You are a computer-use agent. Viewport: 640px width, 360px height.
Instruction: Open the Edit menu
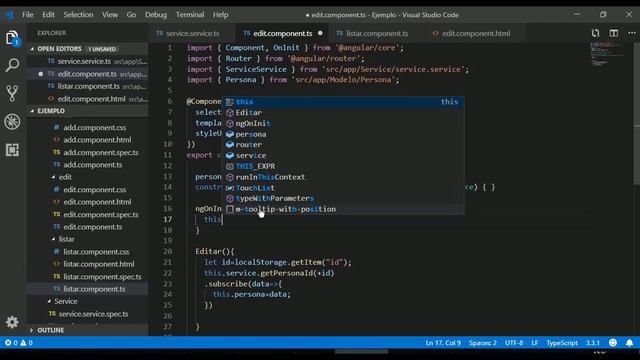coord(48,15)
